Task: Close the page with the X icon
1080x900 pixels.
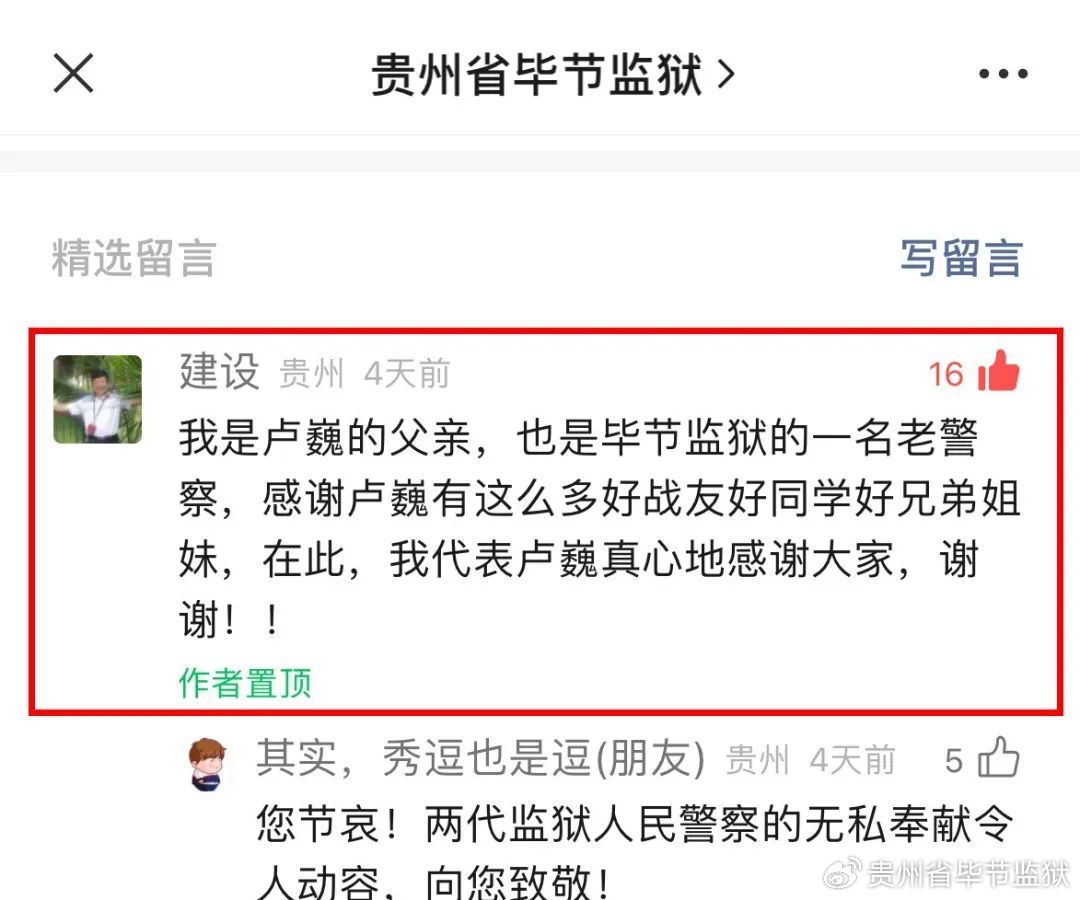Action: tap(73, 74)
